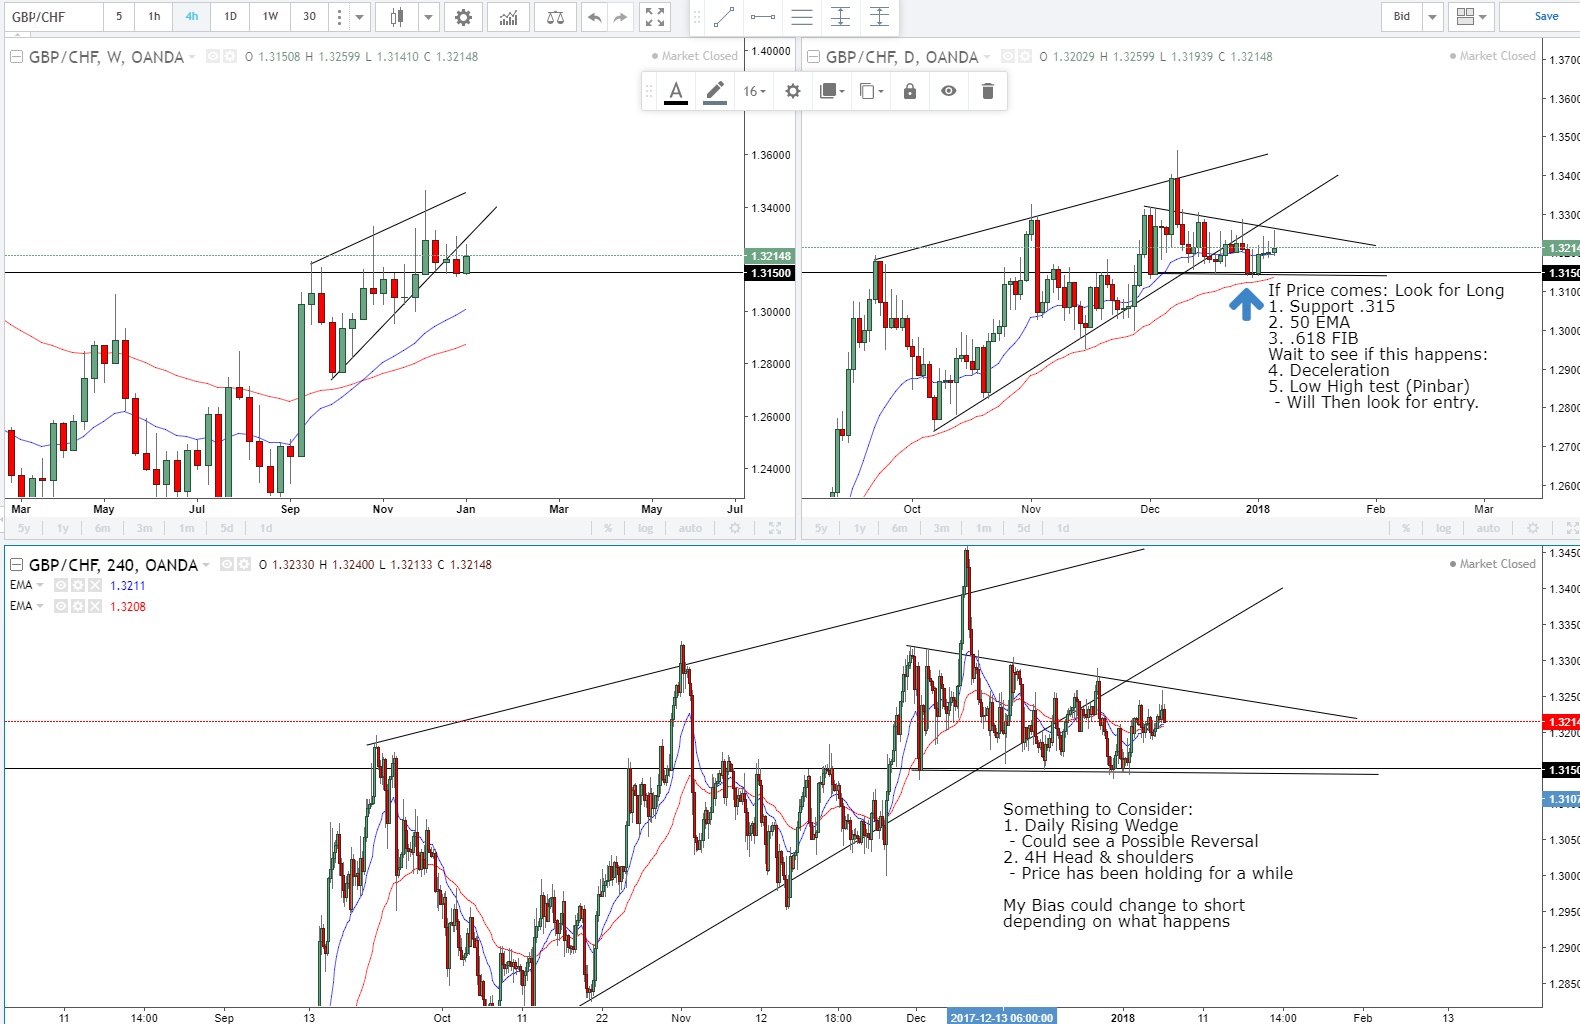1580x1024 pixels.
Task: Select the three horizontal lines drawing tool
Action: [802, 17]
